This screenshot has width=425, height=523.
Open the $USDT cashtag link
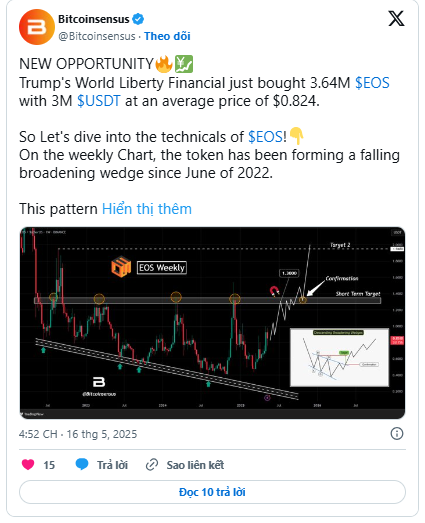(x=98, y=101)
